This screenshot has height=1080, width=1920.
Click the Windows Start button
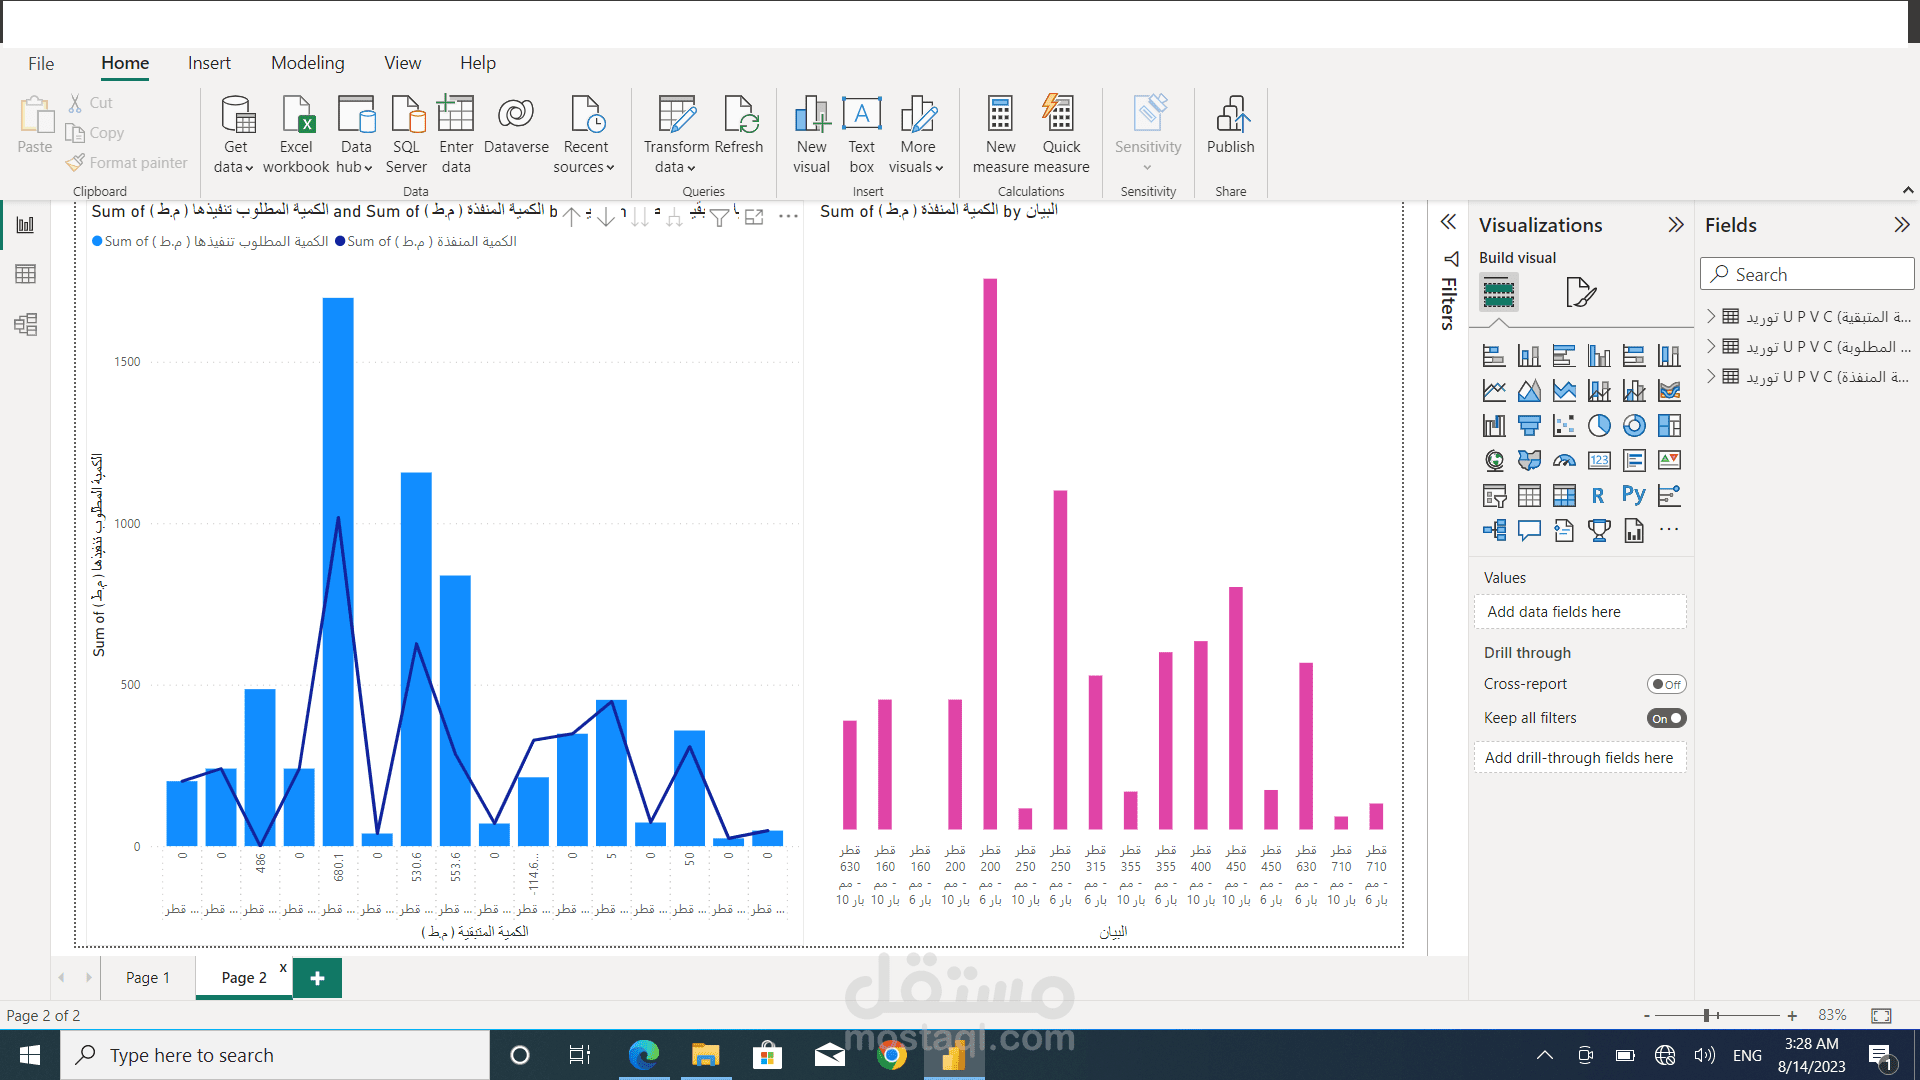[x=30, y=1055]
